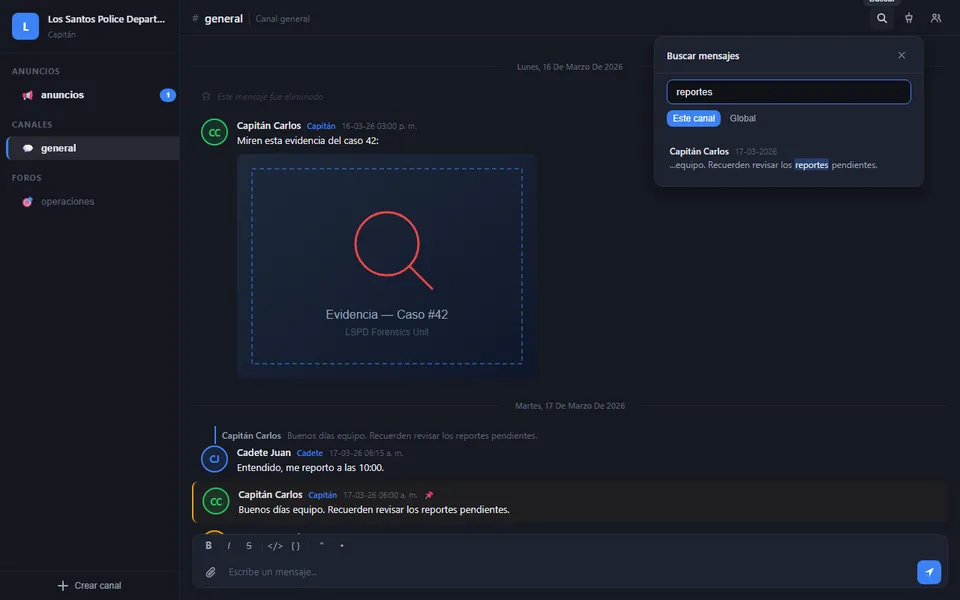The width and height of the screenshot is (960, 600).
Task: Insert a quote with the quotation mark button
Action: (321, 546)
